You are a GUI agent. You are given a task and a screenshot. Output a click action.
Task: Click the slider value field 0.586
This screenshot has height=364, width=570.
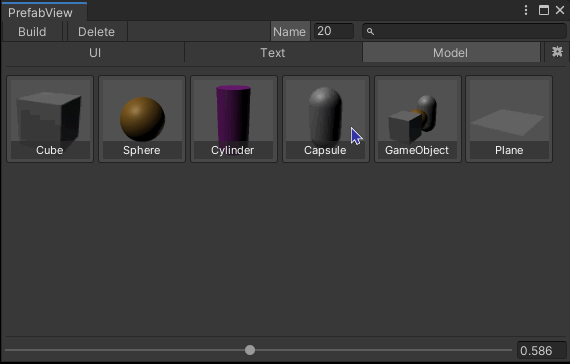[542, 351]
